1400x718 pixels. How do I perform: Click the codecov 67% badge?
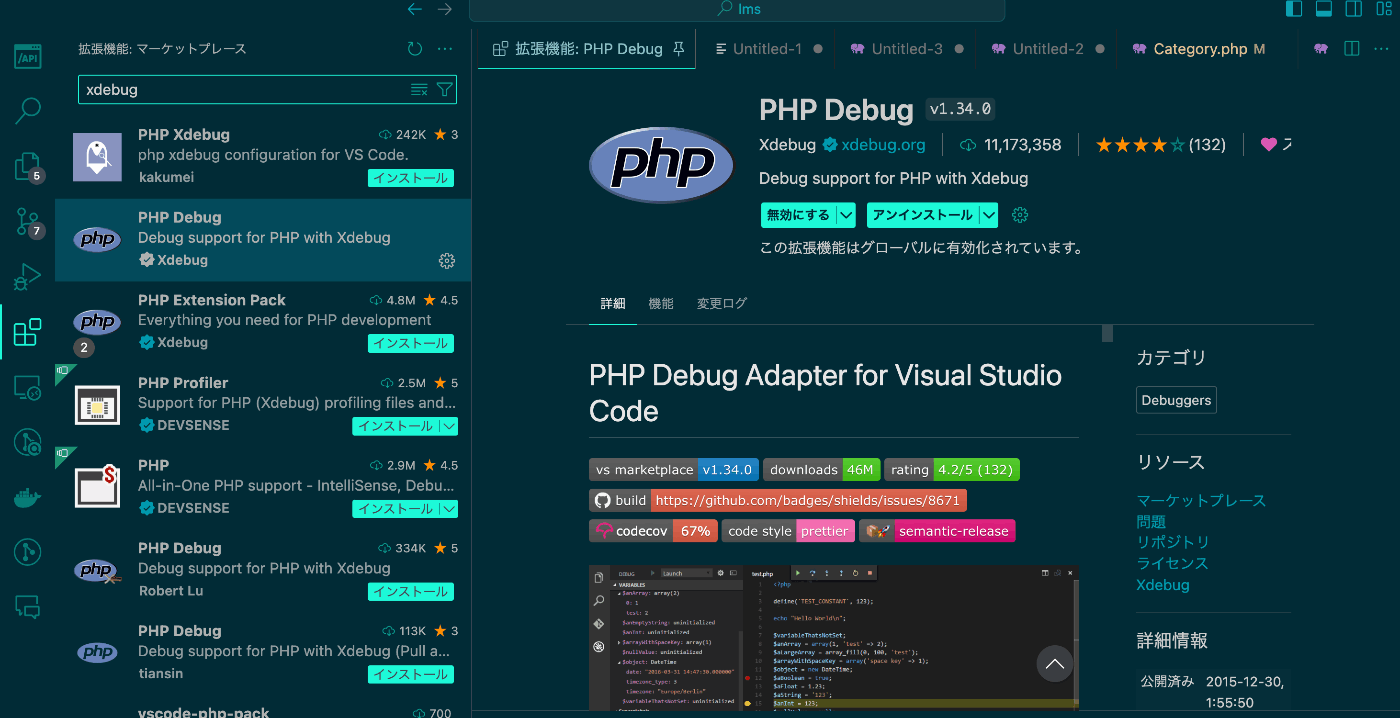pos(653,531)
